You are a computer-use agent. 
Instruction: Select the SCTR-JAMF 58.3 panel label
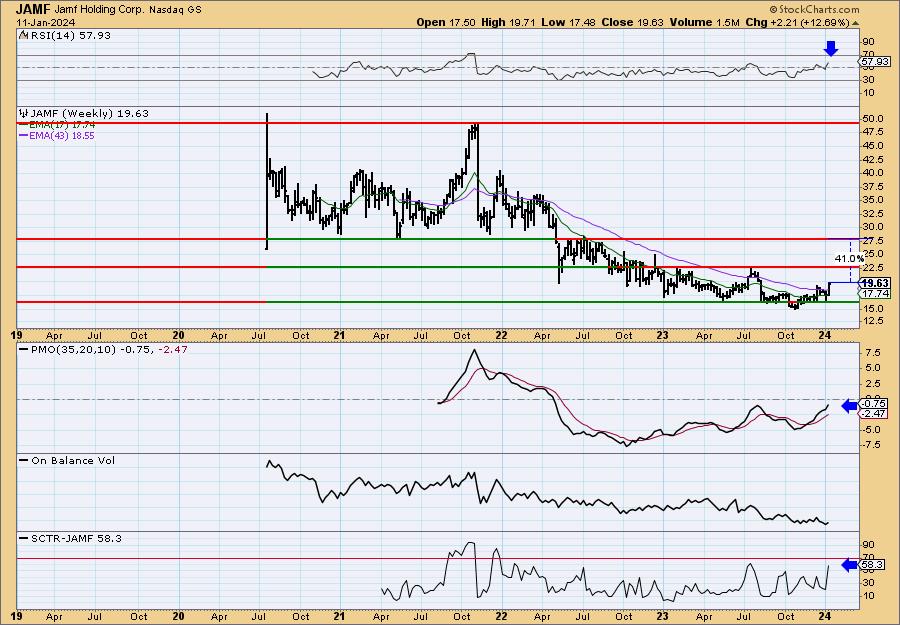(75, 538)
